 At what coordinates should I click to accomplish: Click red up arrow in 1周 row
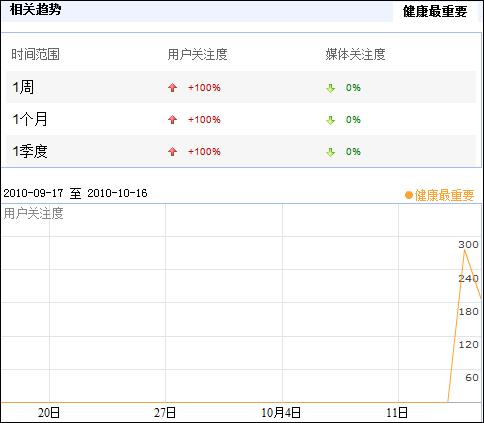click(172, 88)
